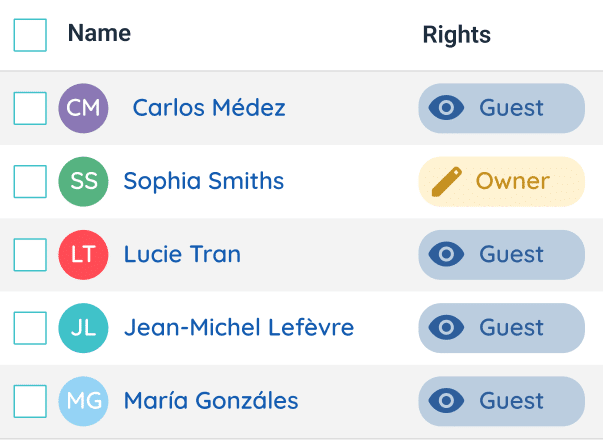The width and height of the screenshot is (603, 440).
Task: Select the checkbox for Sophia Smiths
Action: tap(30, 181)
